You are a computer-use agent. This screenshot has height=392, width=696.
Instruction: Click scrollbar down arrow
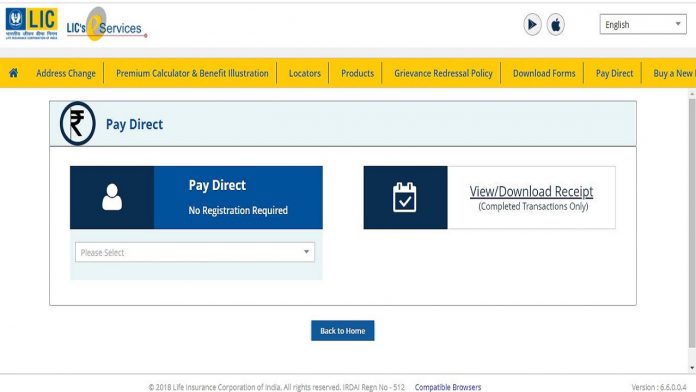[x=692, y=368]
